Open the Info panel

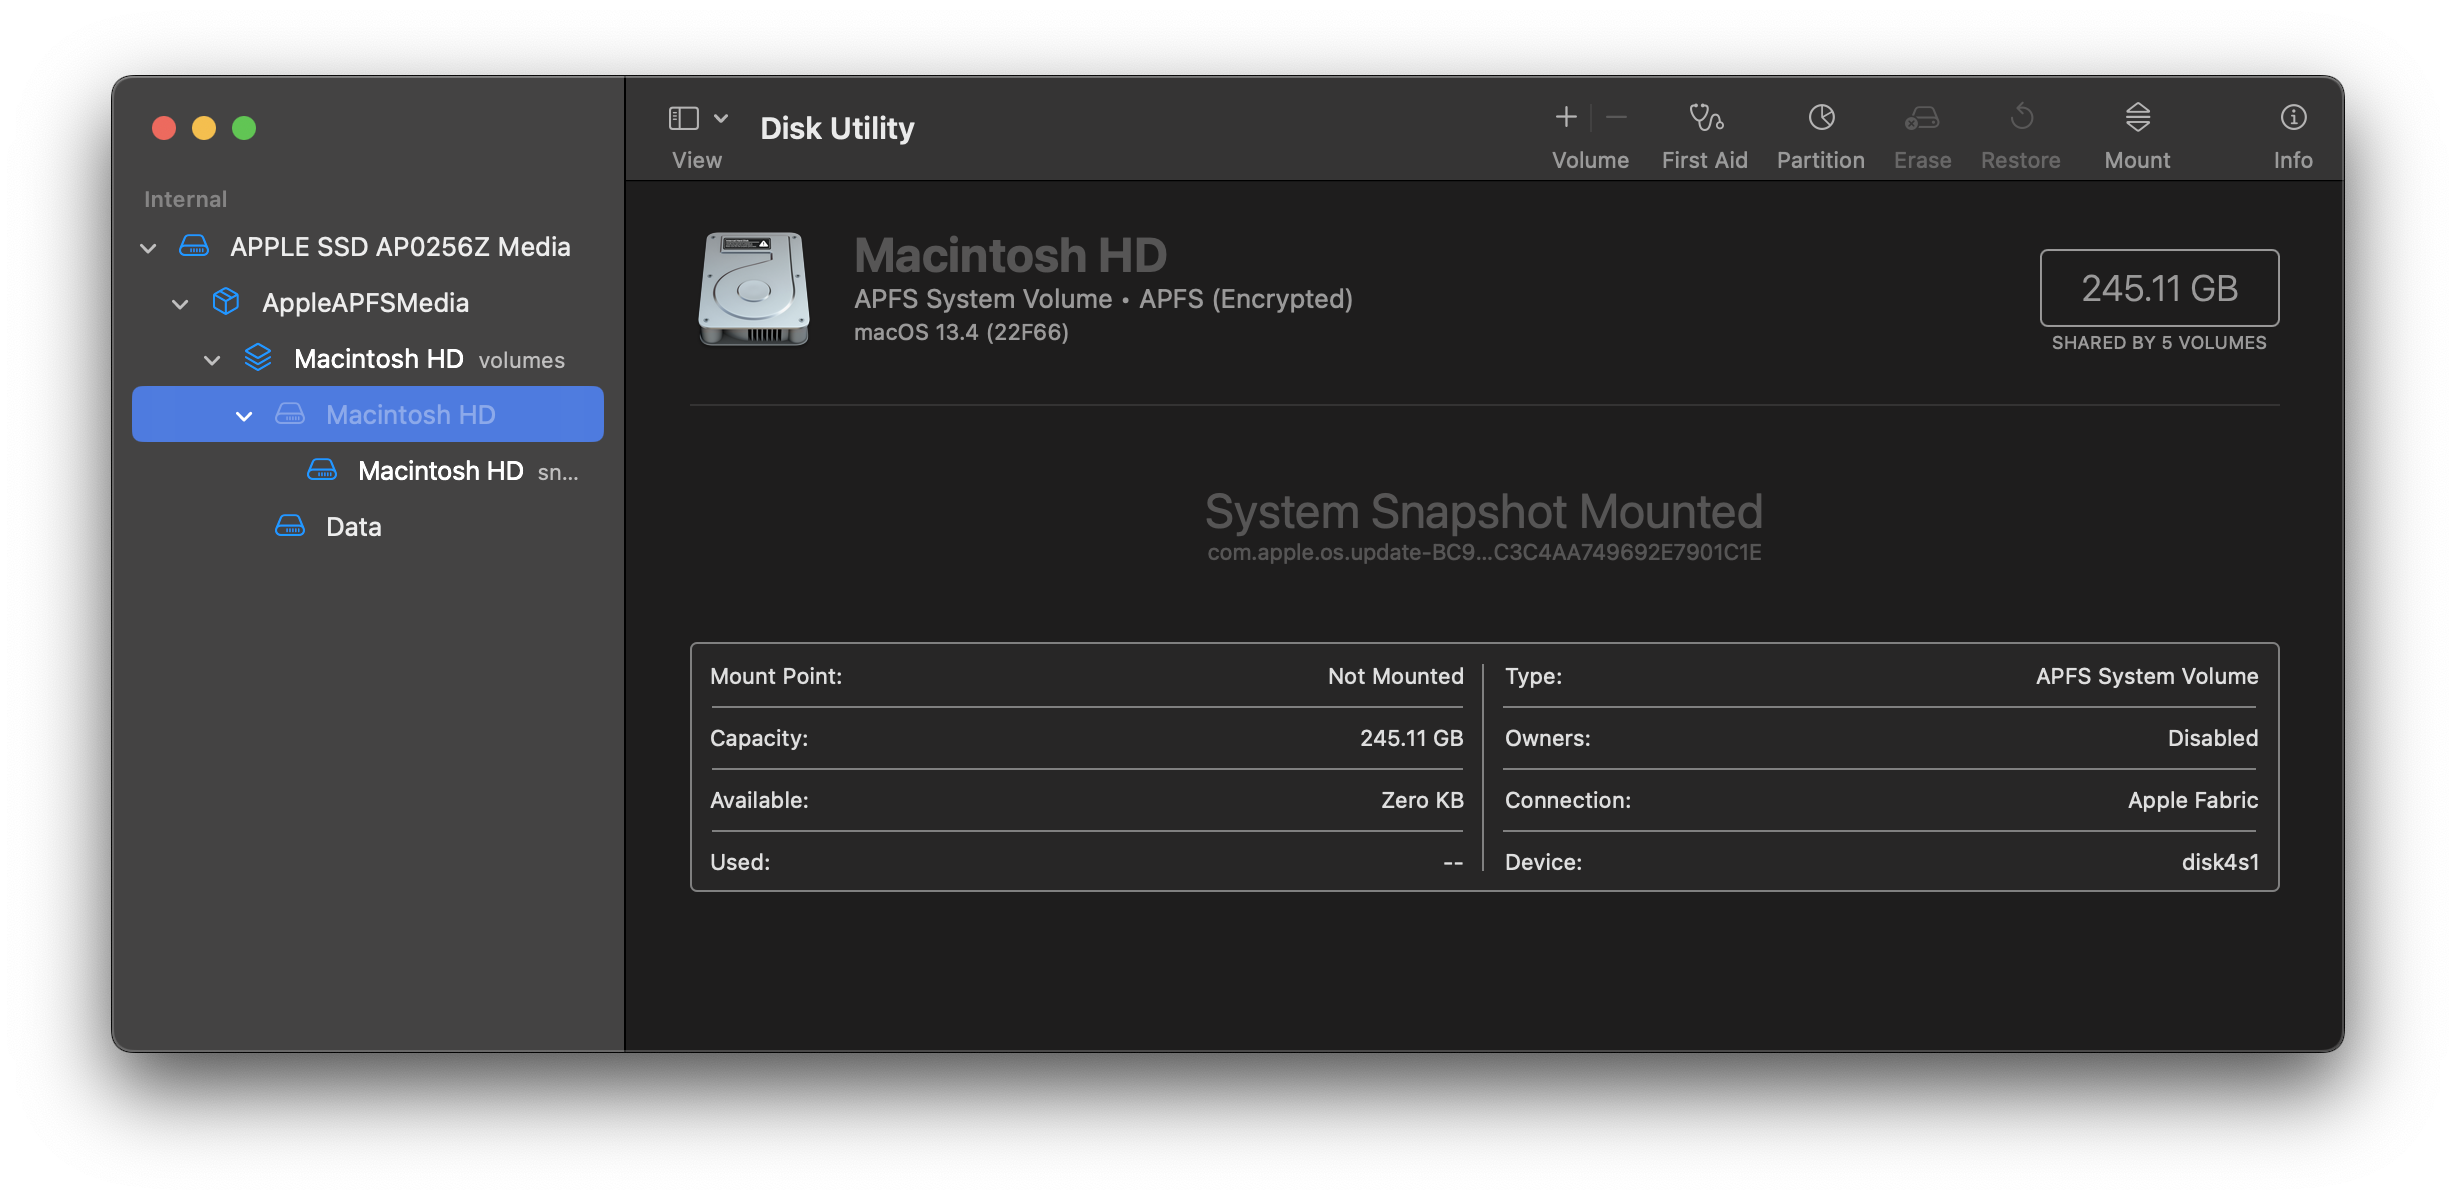point(2292,119)
